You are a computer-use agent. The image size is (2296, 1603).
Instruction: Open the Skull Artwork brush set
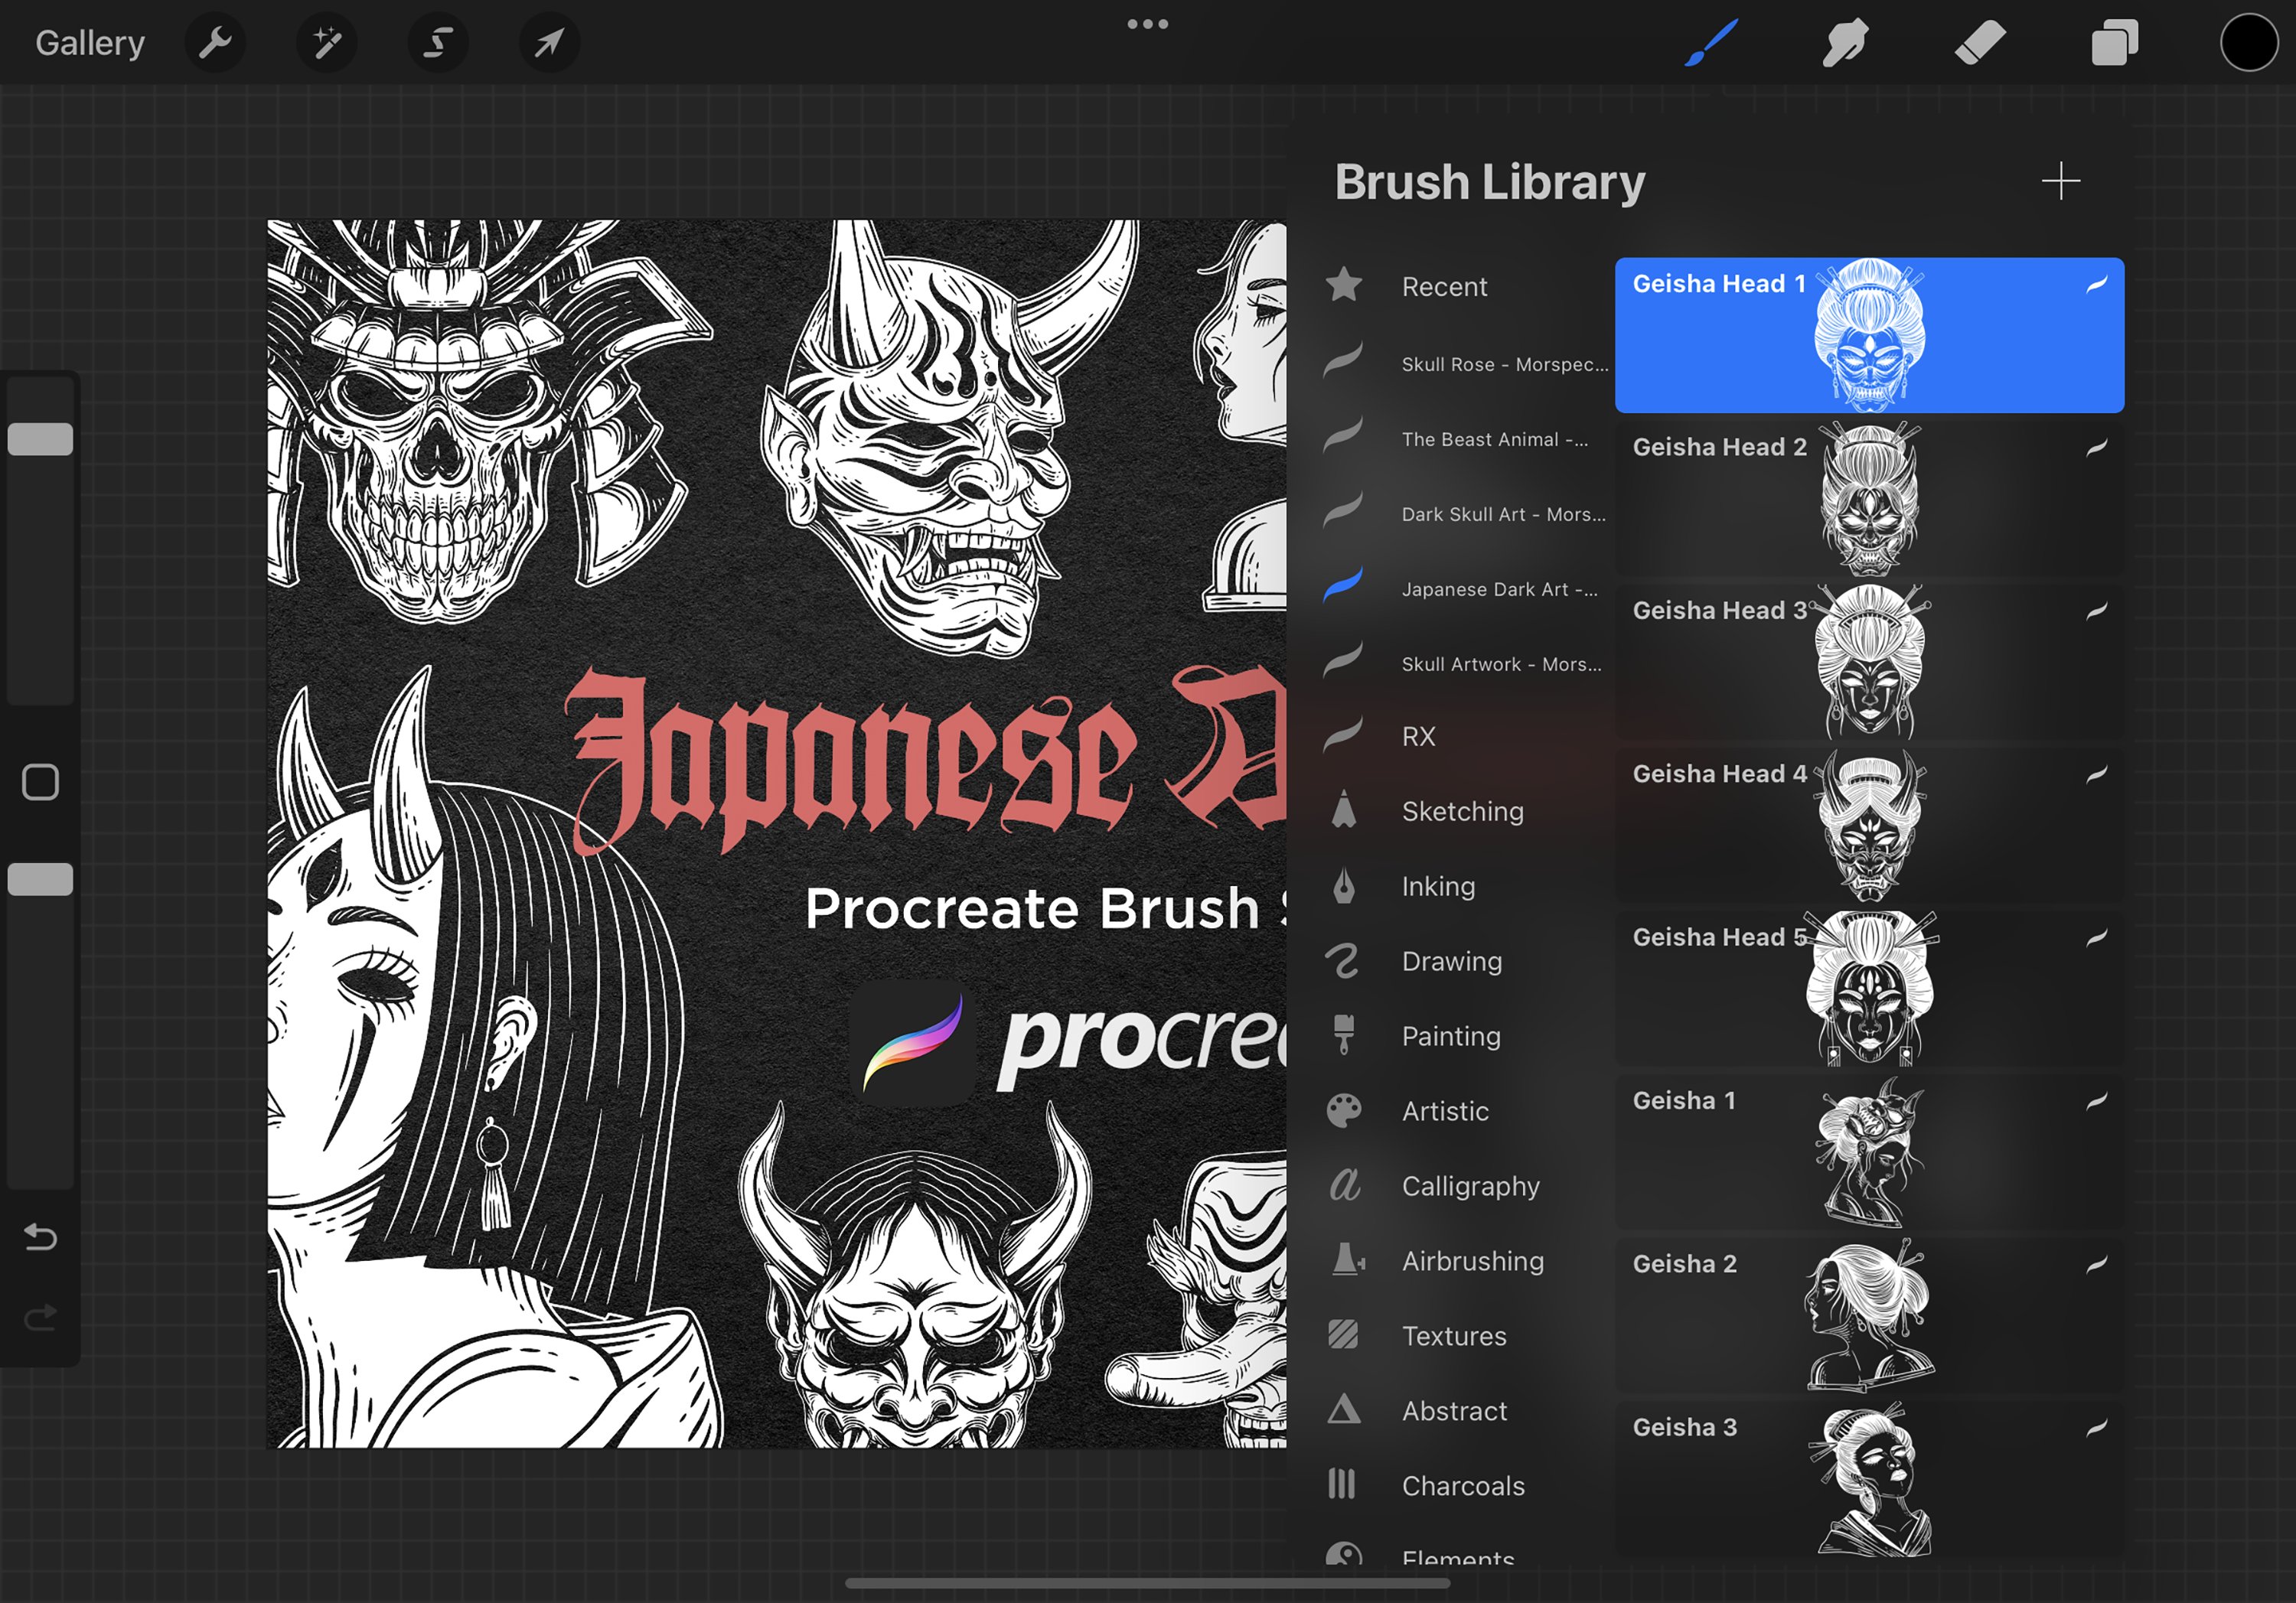click(1462, 664)
